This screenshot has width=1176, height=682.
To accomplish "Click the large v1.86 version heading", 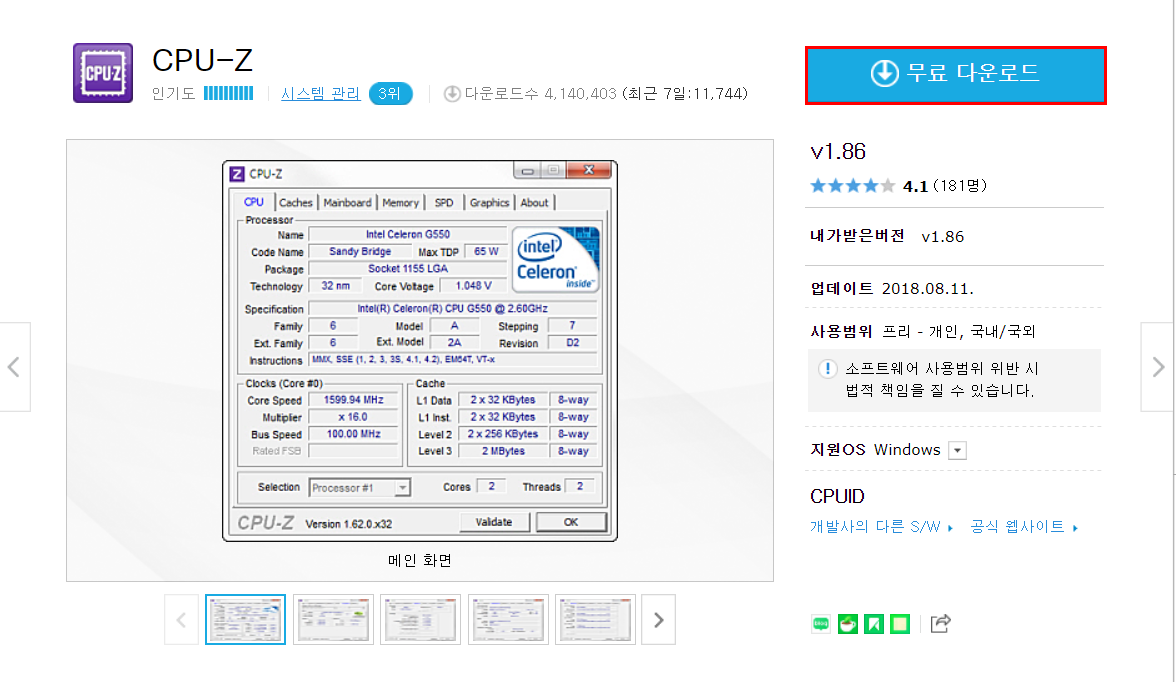I will pyautogui.click(x=838, y=152).
